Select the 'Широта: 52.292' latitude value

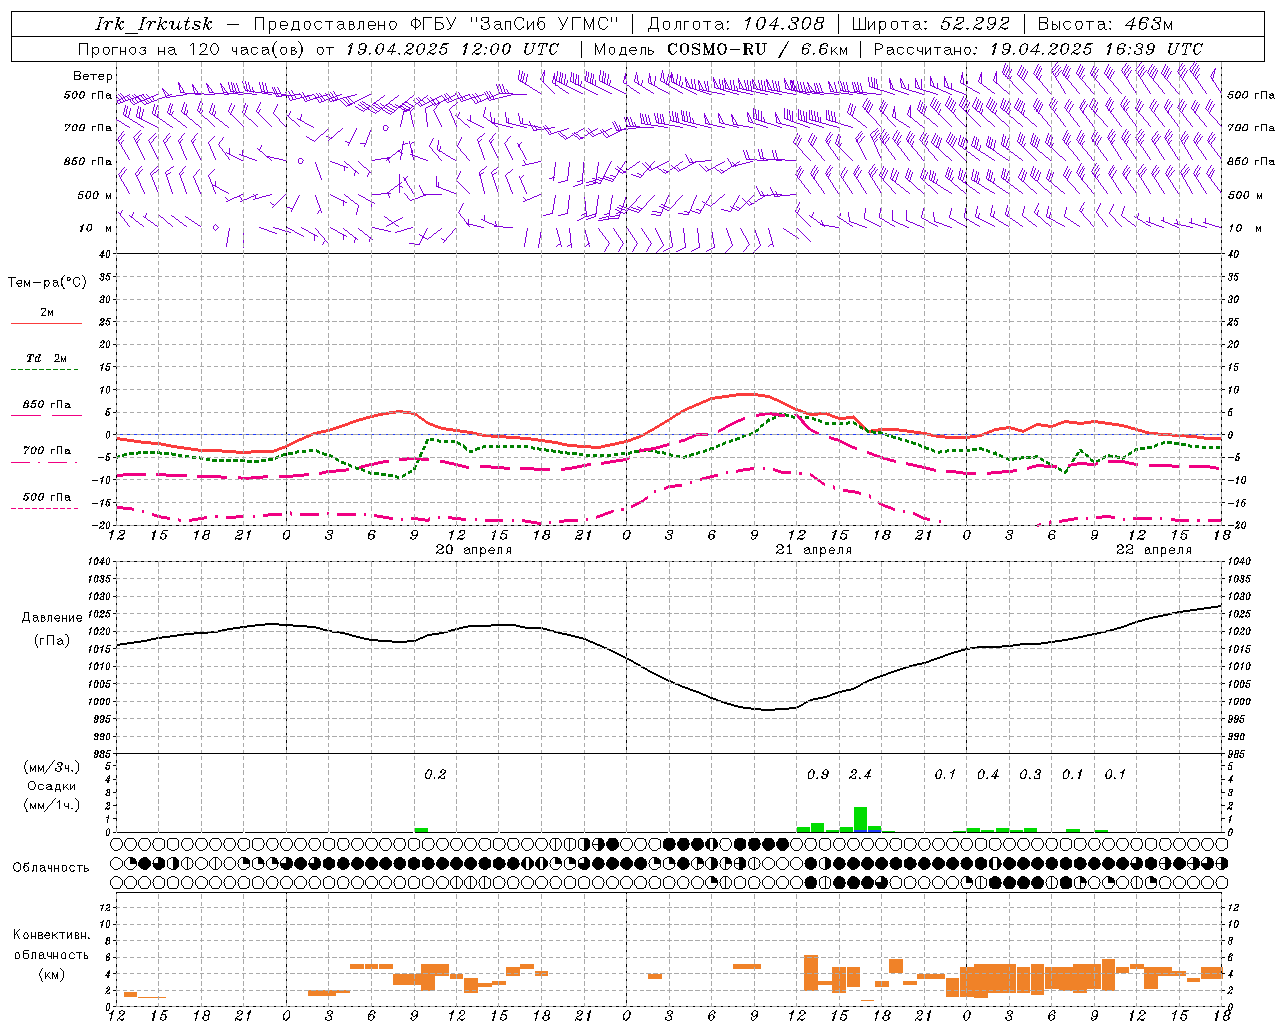pos(931,24)
